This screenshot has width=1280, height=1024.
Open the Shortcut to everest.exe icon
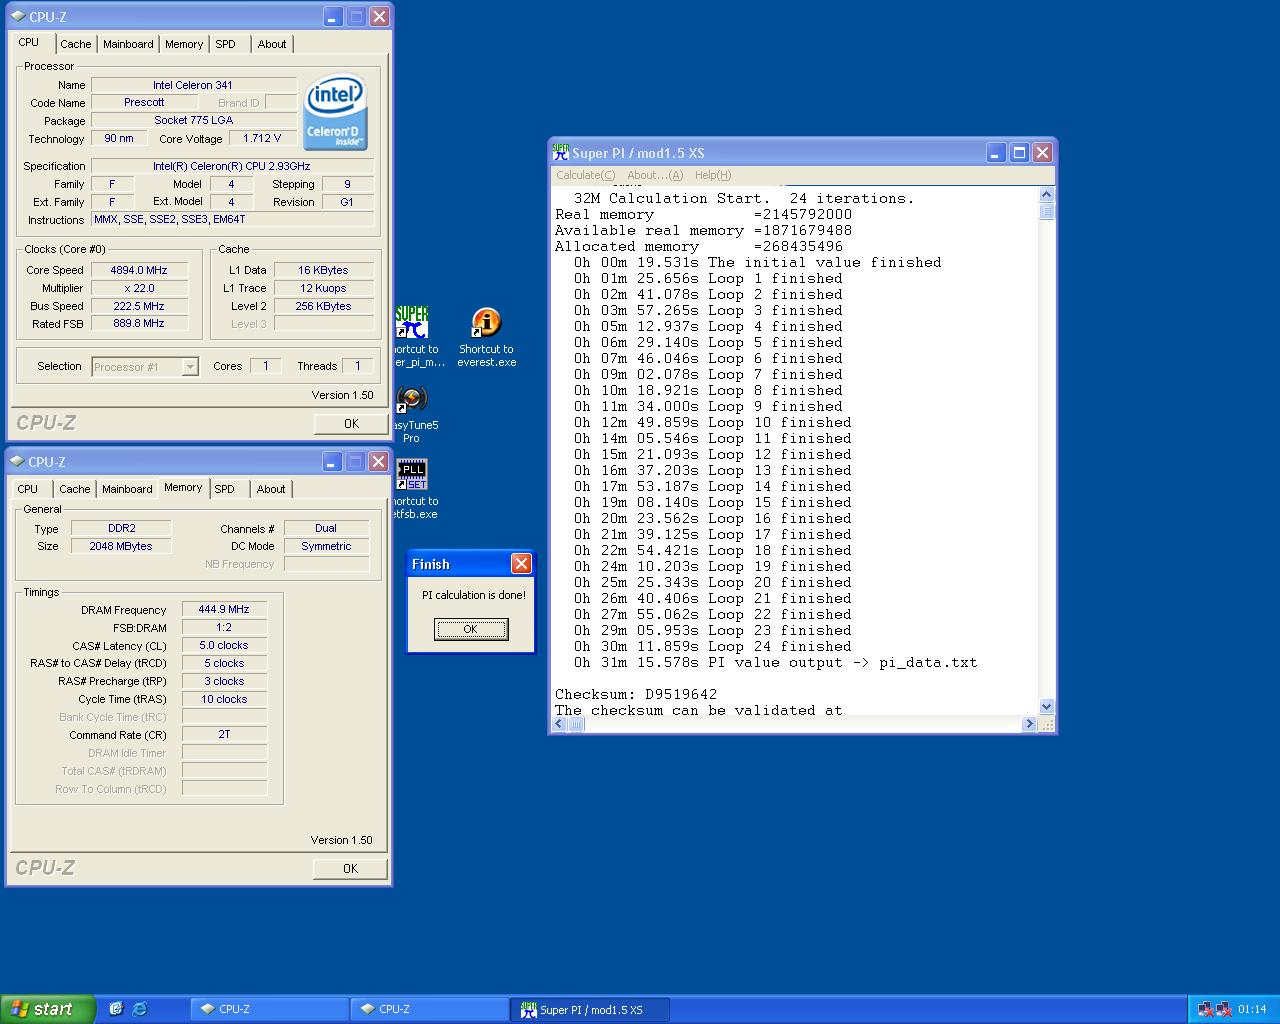tap(486, 323)
